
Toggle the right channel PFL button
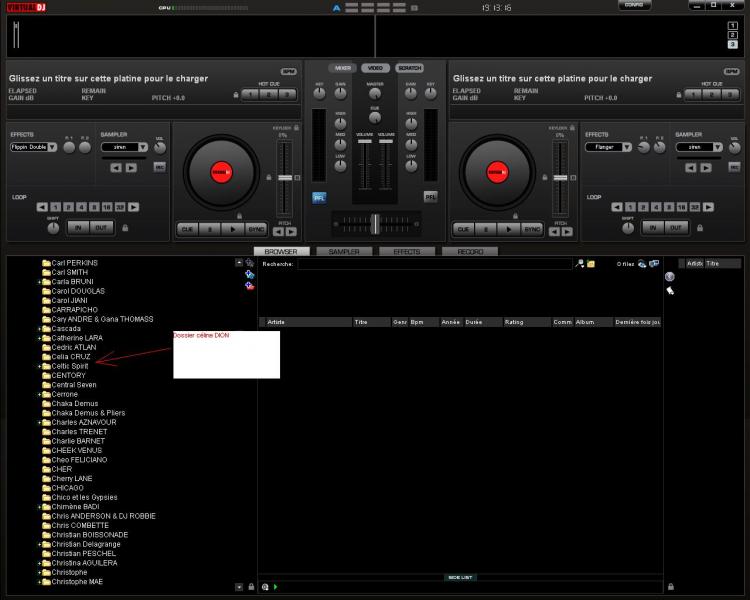point(431,197)
